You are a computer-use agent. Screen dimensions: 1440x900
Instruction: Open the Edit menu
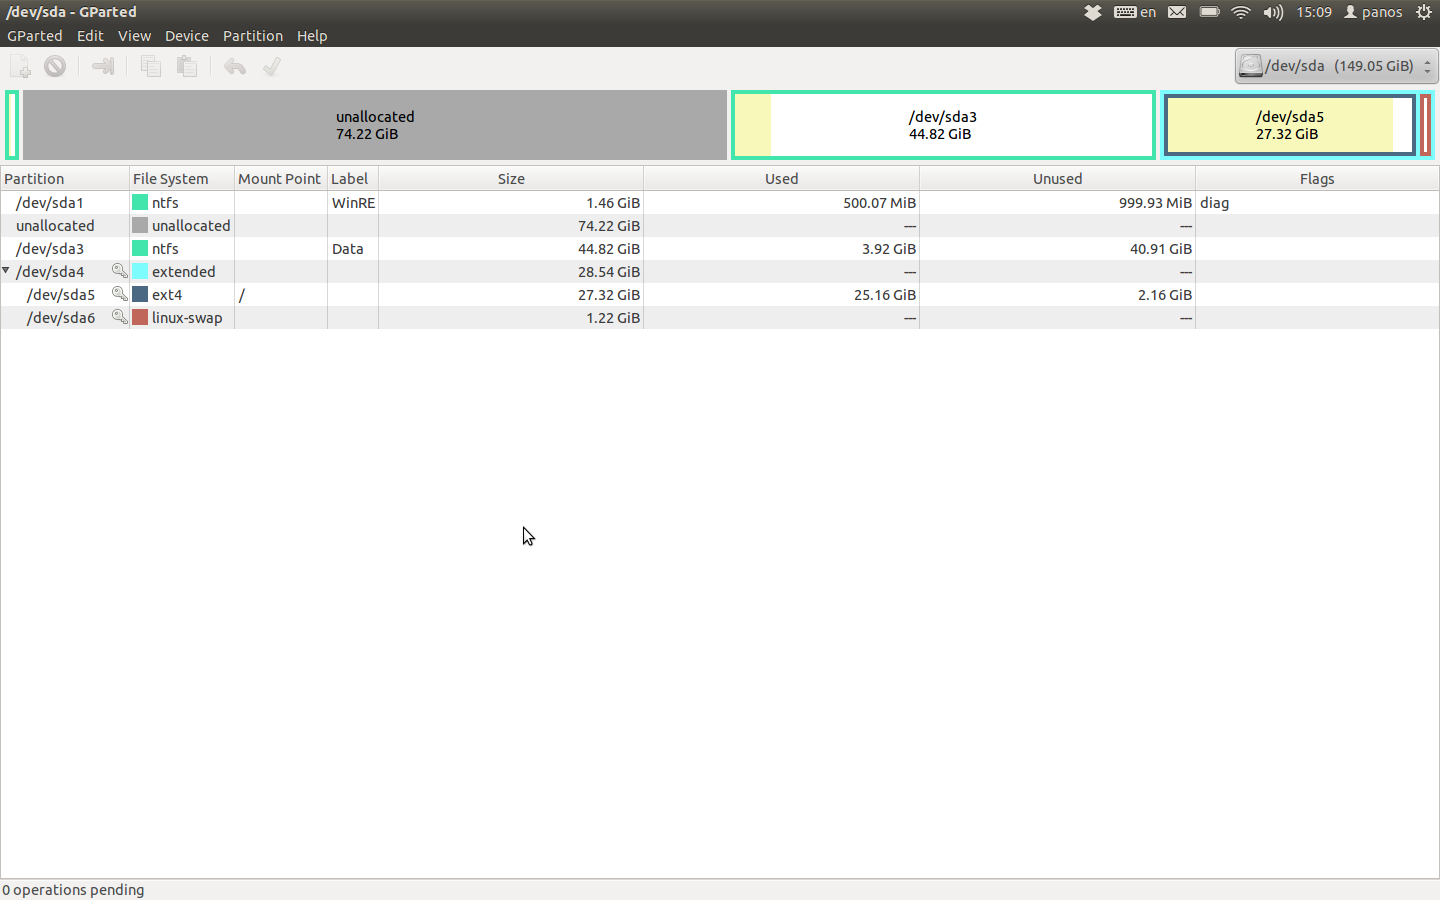click(x=90, y=36)
